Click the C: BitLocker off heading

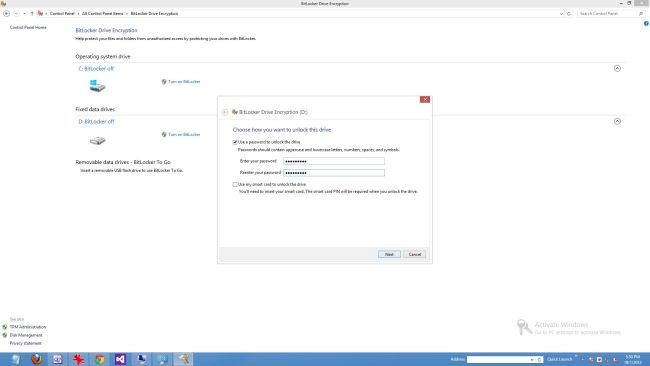coord(96,69)
